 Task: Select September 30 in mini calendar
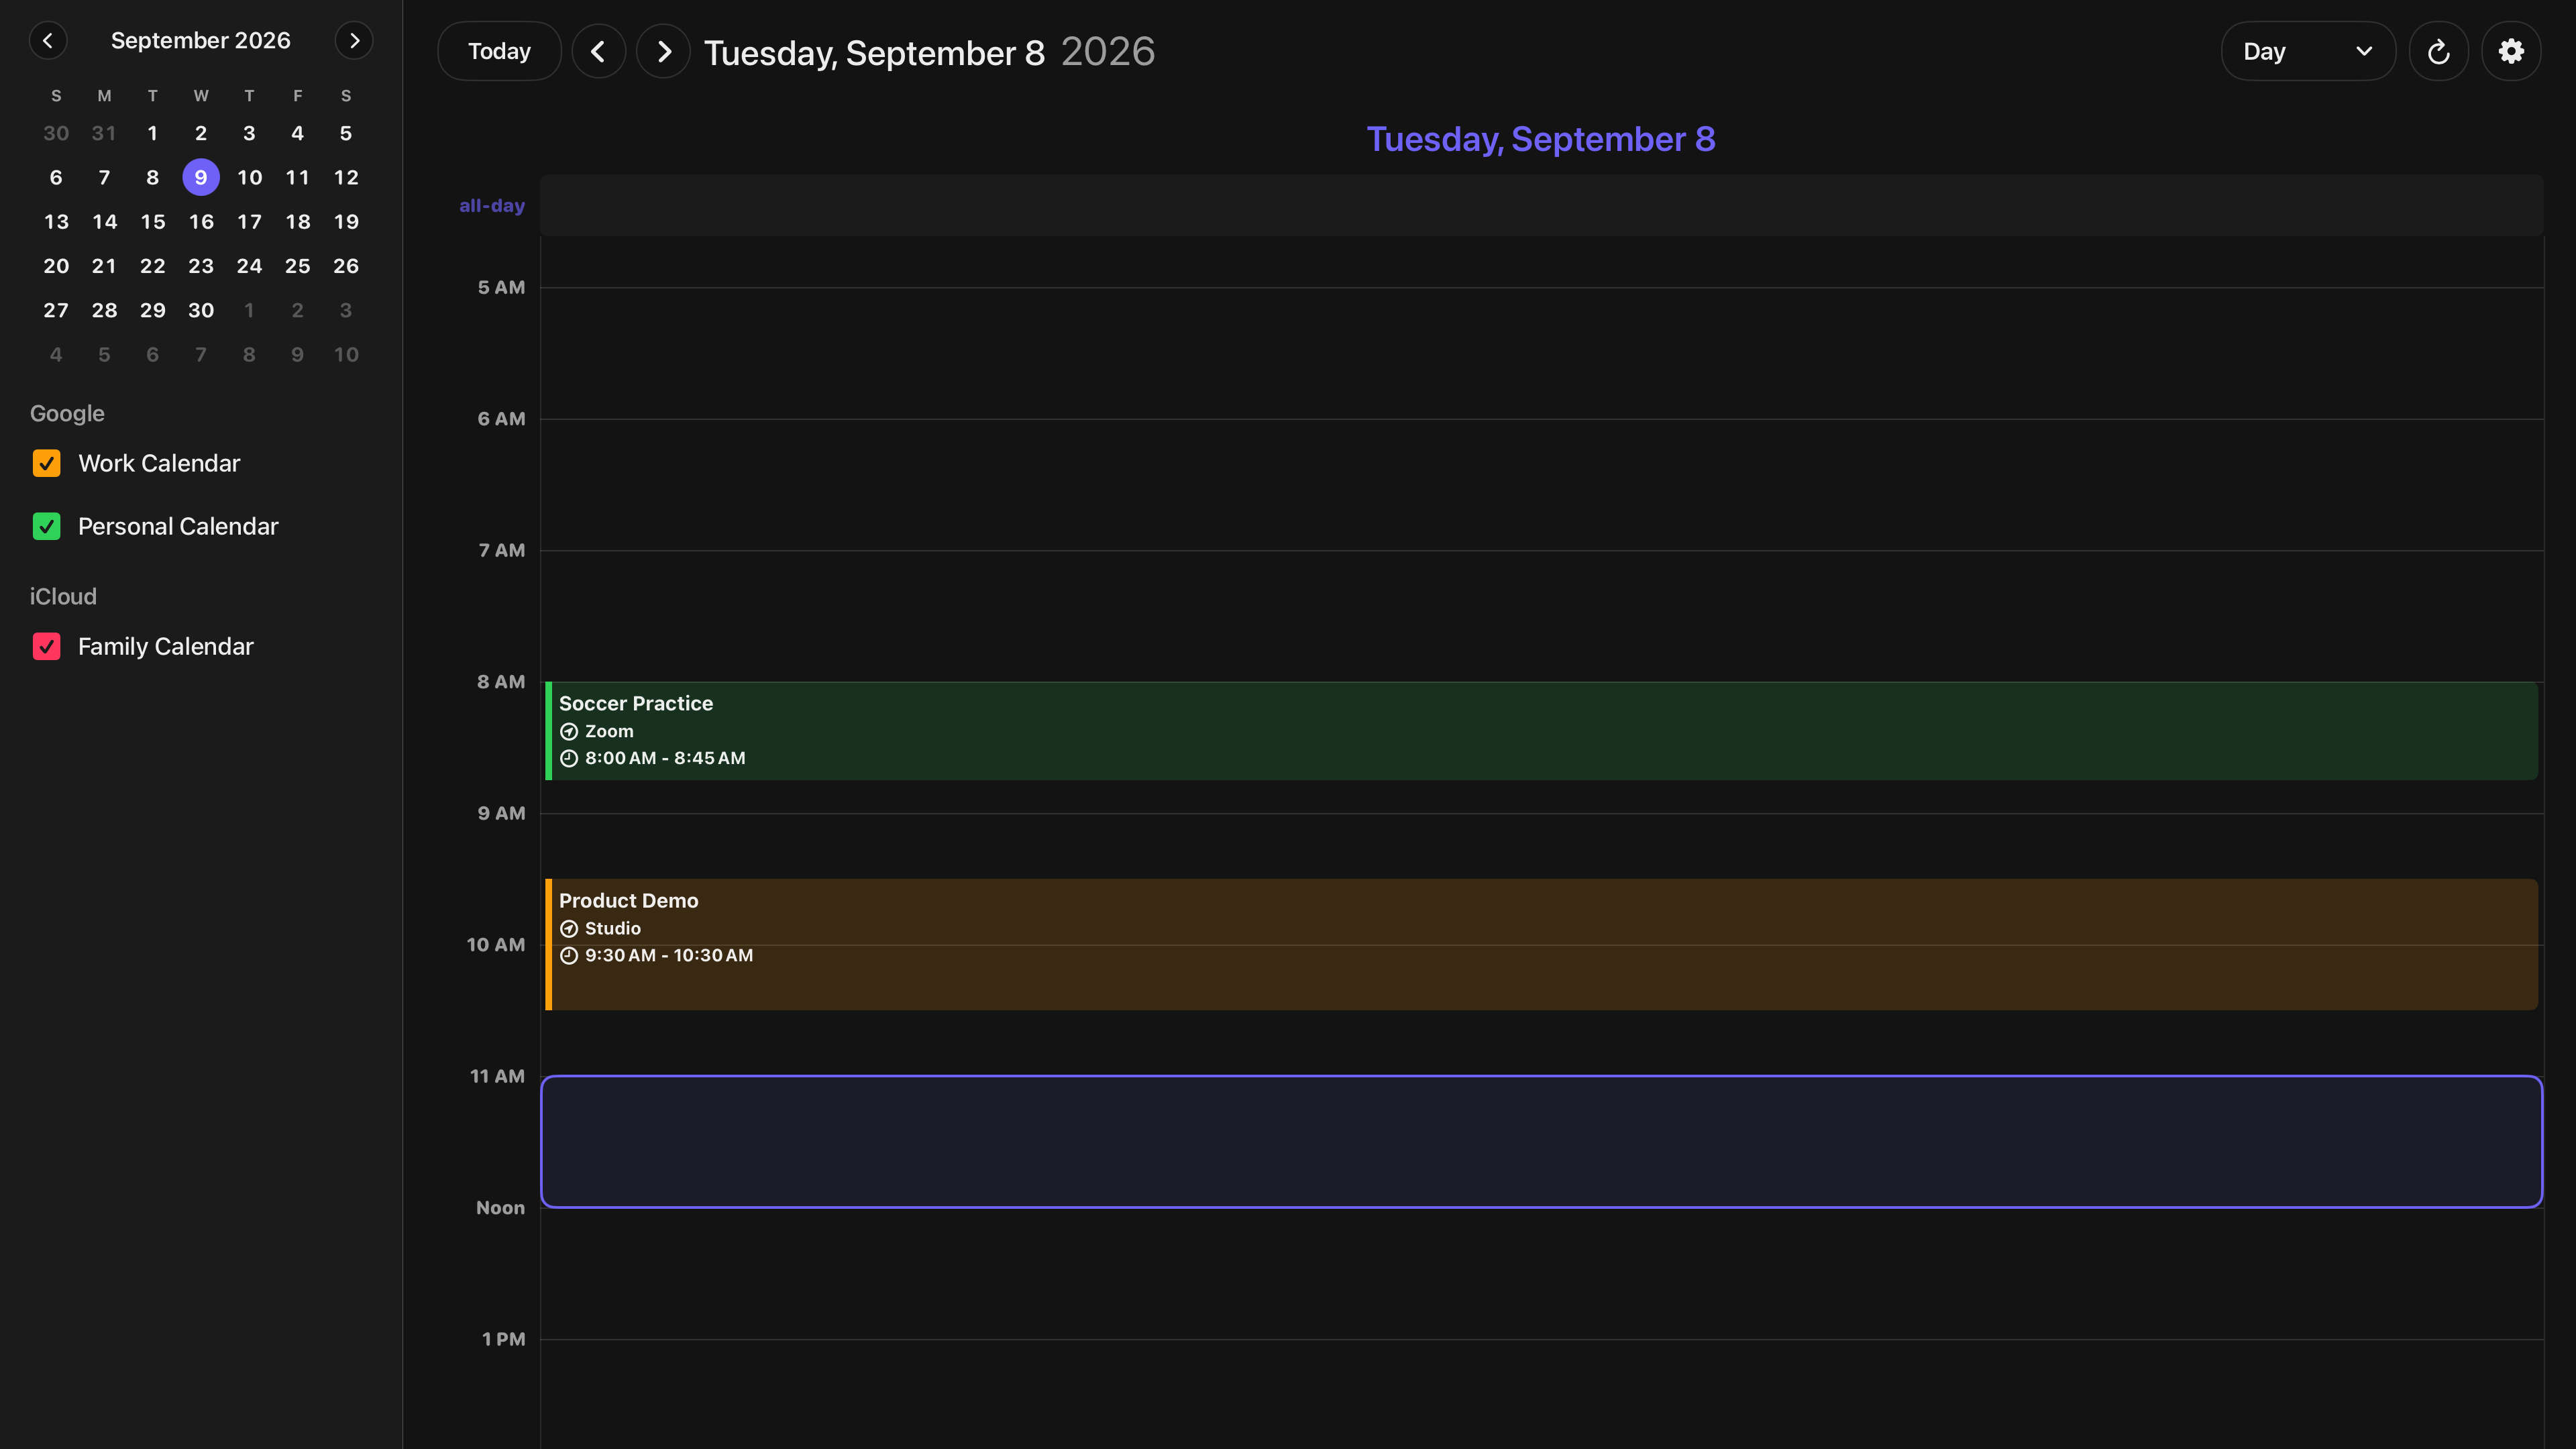pyautogui.click(x=201, y=310)
